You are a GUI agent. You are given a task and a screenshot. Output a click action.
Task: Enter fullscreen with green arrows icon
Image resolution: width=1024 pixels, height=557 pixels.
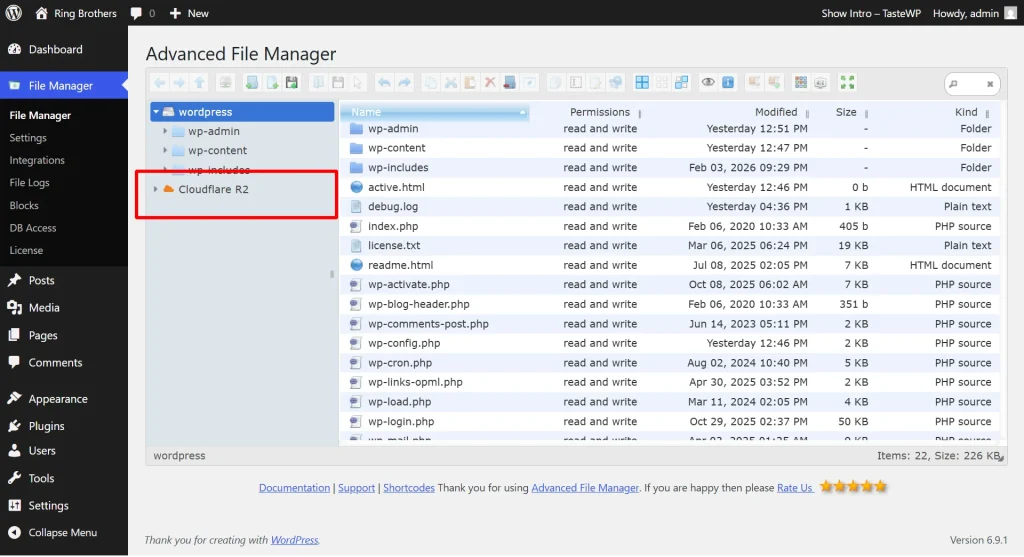point(847,82)
